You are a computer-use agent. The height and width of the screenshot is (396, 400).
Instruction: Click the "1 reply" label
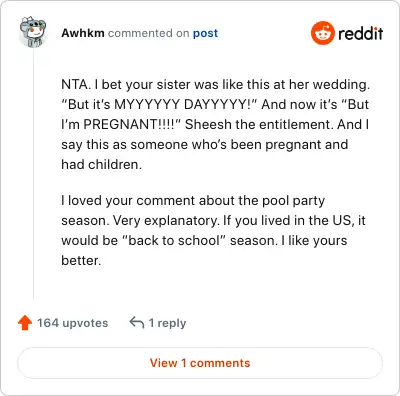point(167,323)
